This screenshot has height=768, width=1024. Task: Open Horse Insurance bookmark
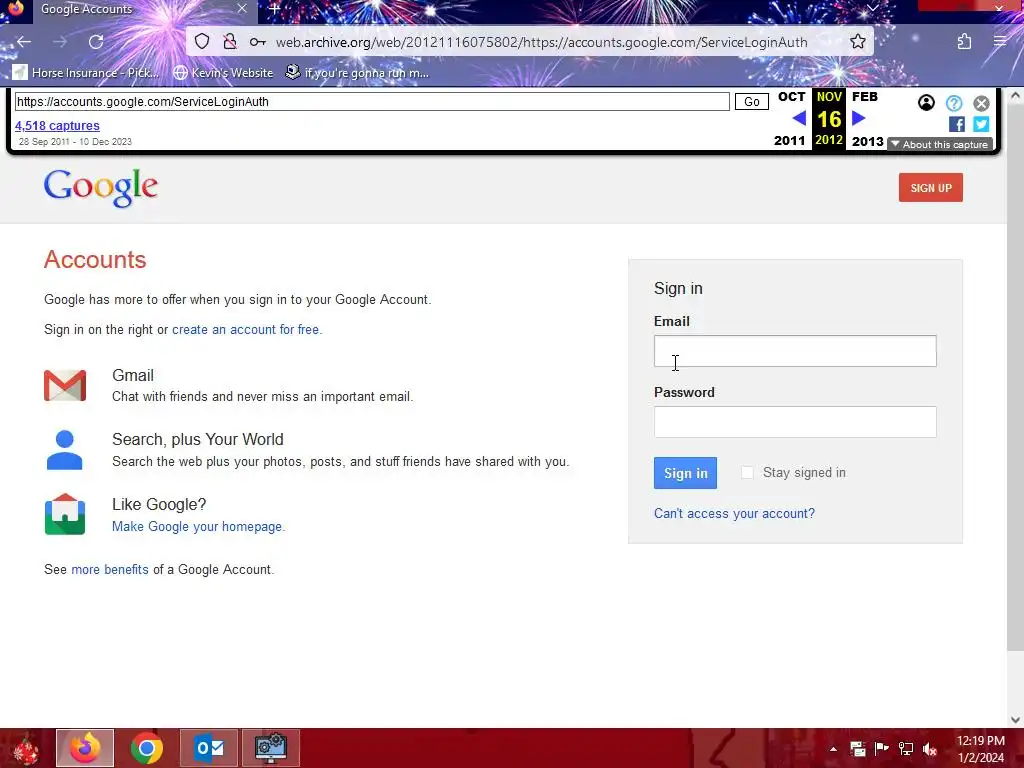(86, 72)
